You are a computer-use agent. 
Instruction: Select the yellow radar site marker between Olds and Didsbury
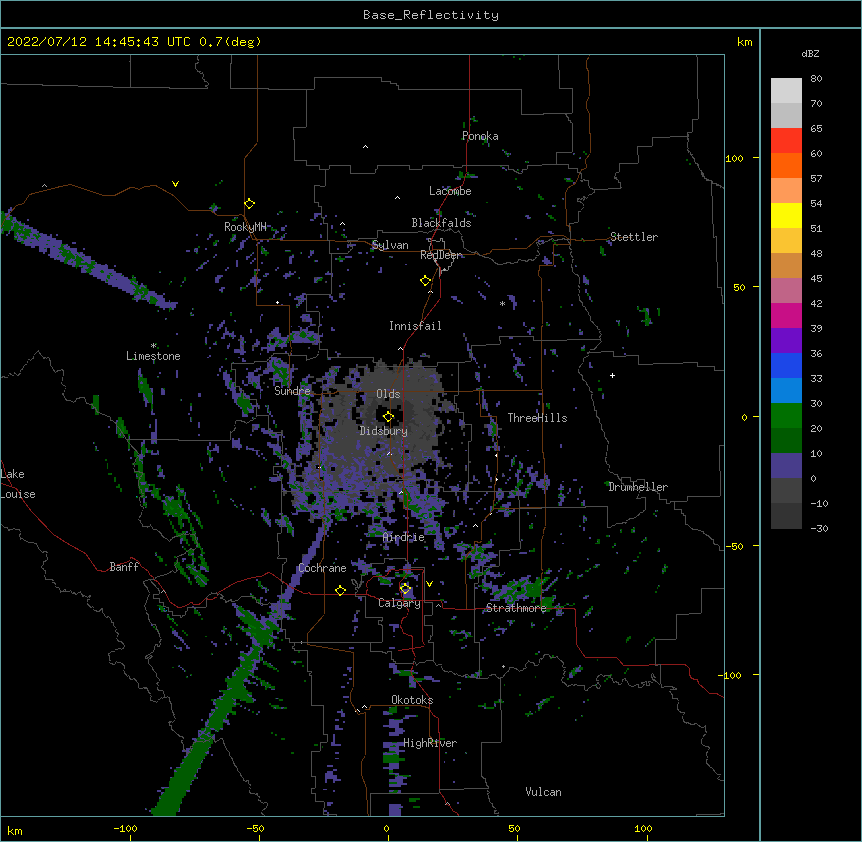(x=388, y=417)
